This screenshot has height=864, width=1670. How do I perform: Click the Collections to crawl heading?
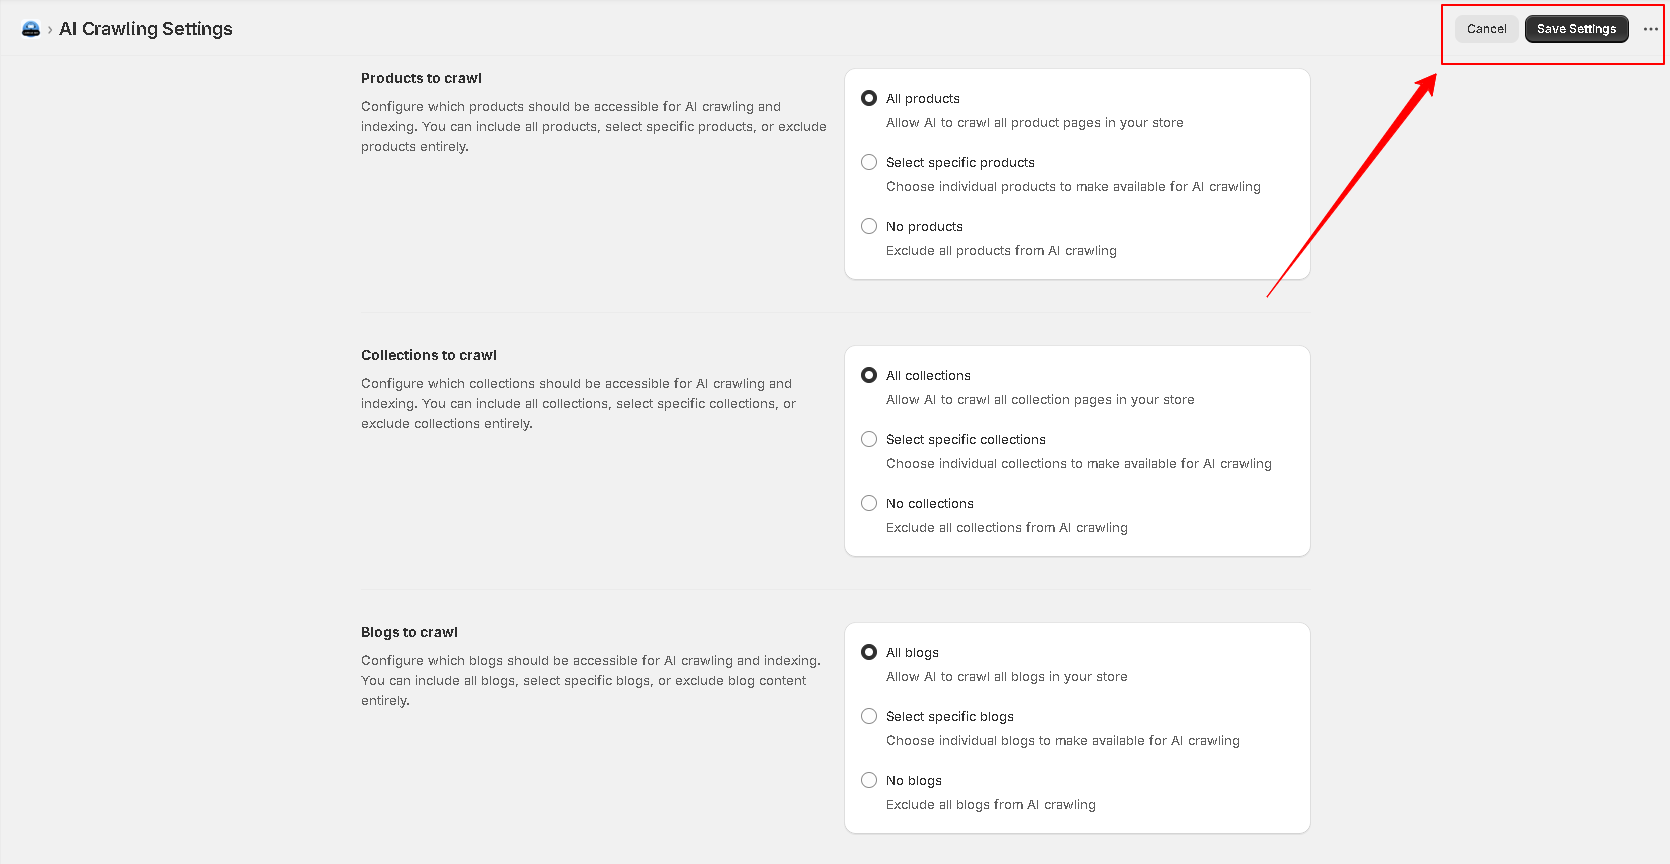coord(428,355)
